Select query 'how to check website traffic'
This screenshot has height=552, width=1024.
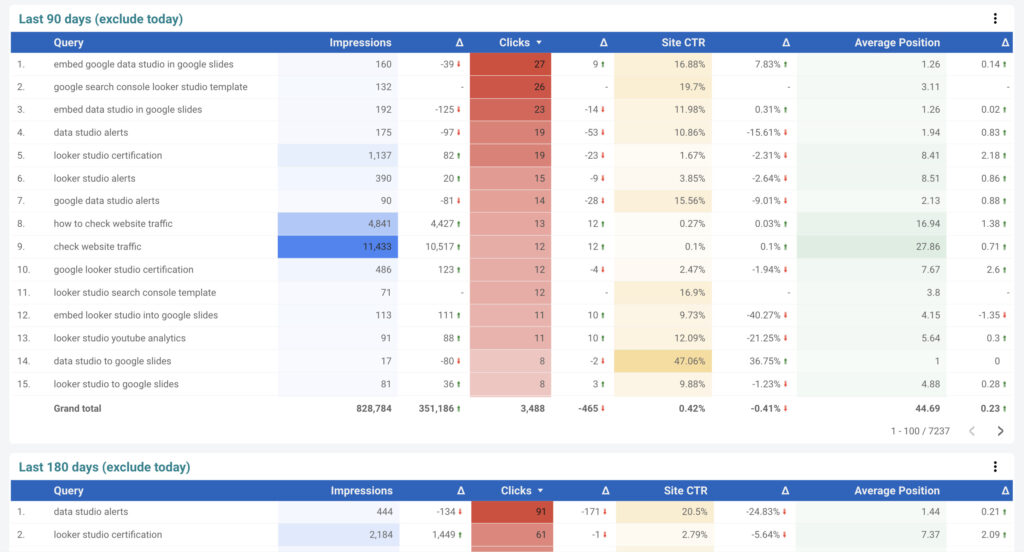tap(113, 223)
